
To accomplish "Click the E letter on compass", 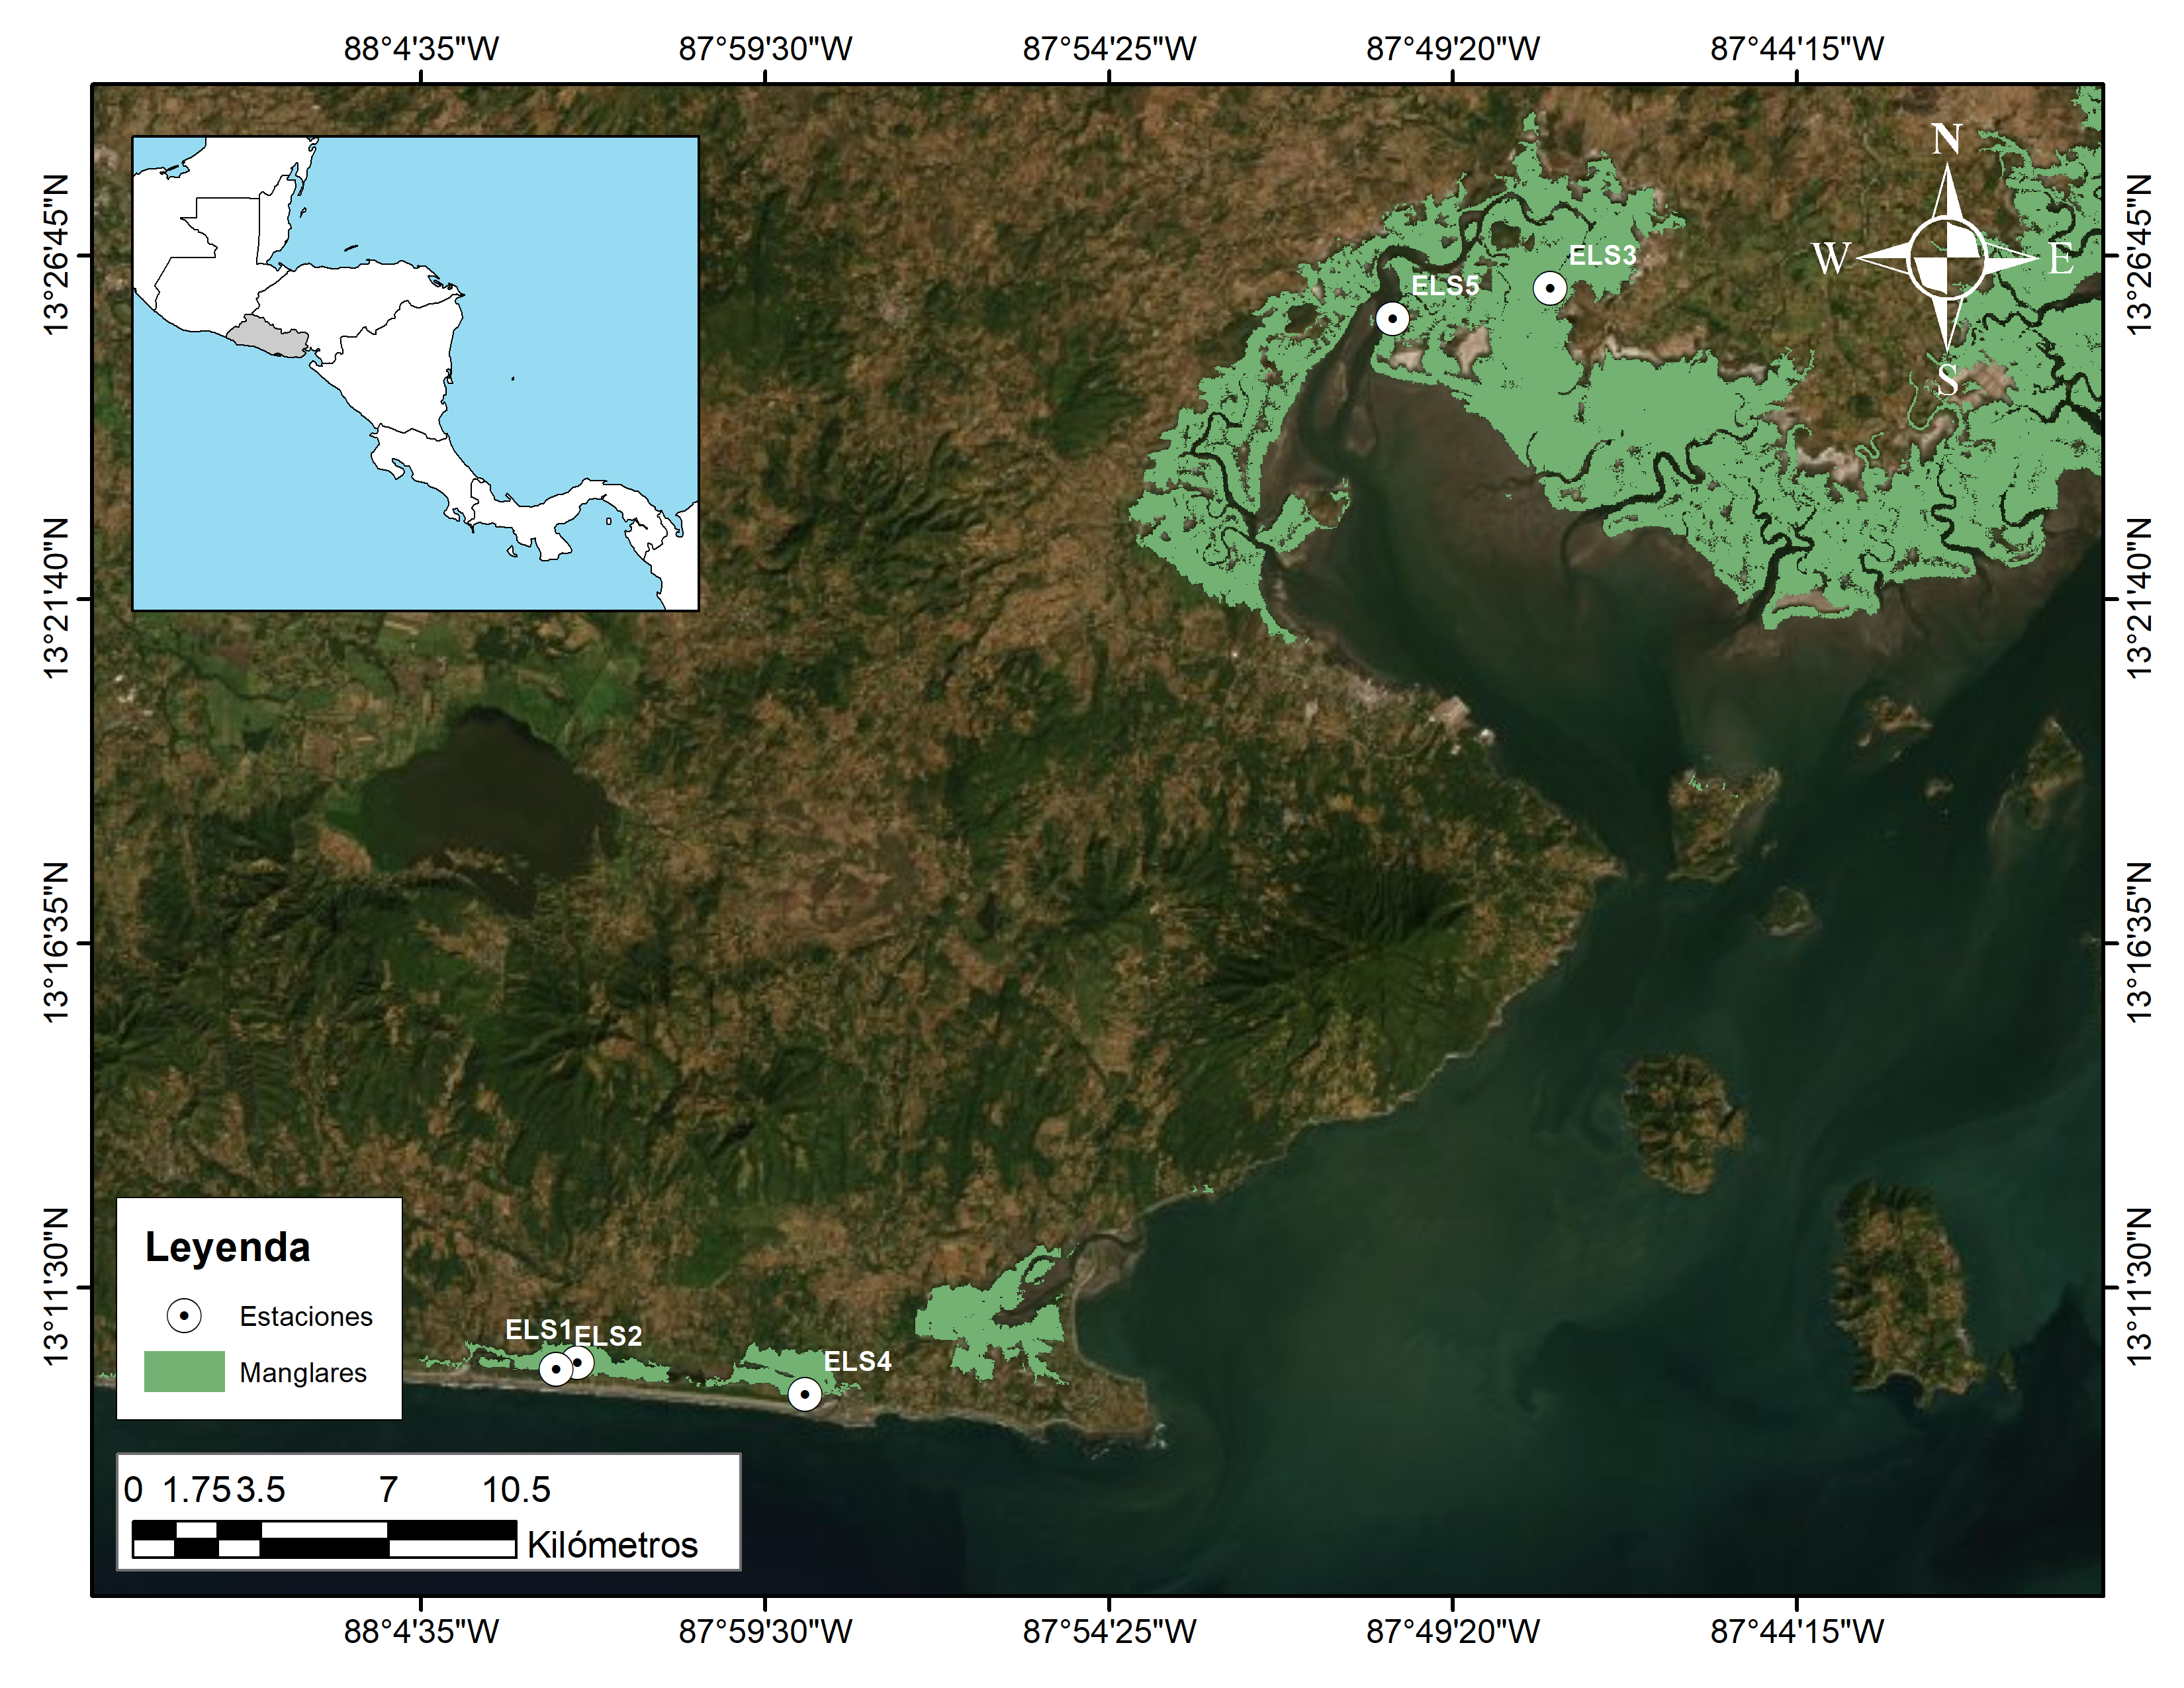I will click(x=2060, y=259).
